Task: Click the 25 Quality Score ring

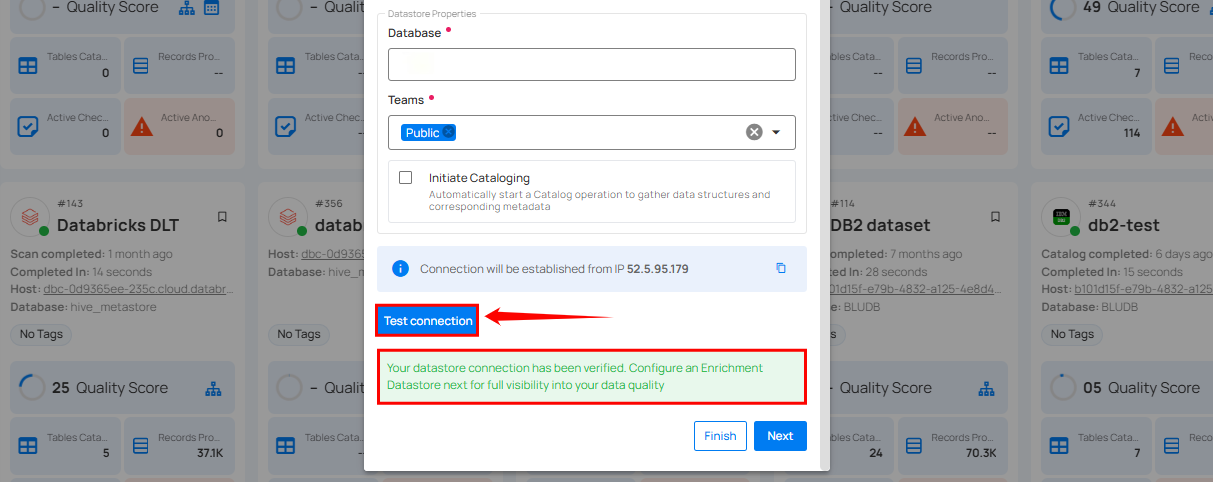Action: [x=31, y=388]
